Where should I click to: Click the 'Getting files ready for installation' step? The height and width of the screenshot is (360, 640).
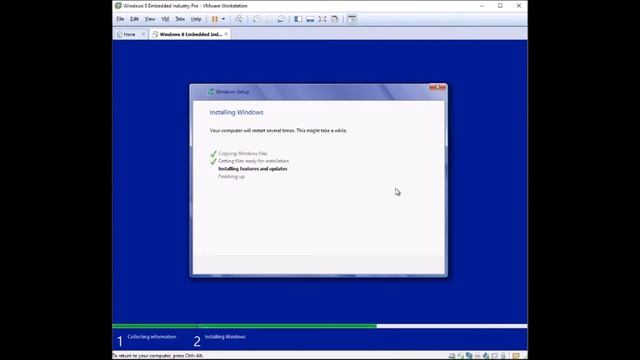(253, 161)
